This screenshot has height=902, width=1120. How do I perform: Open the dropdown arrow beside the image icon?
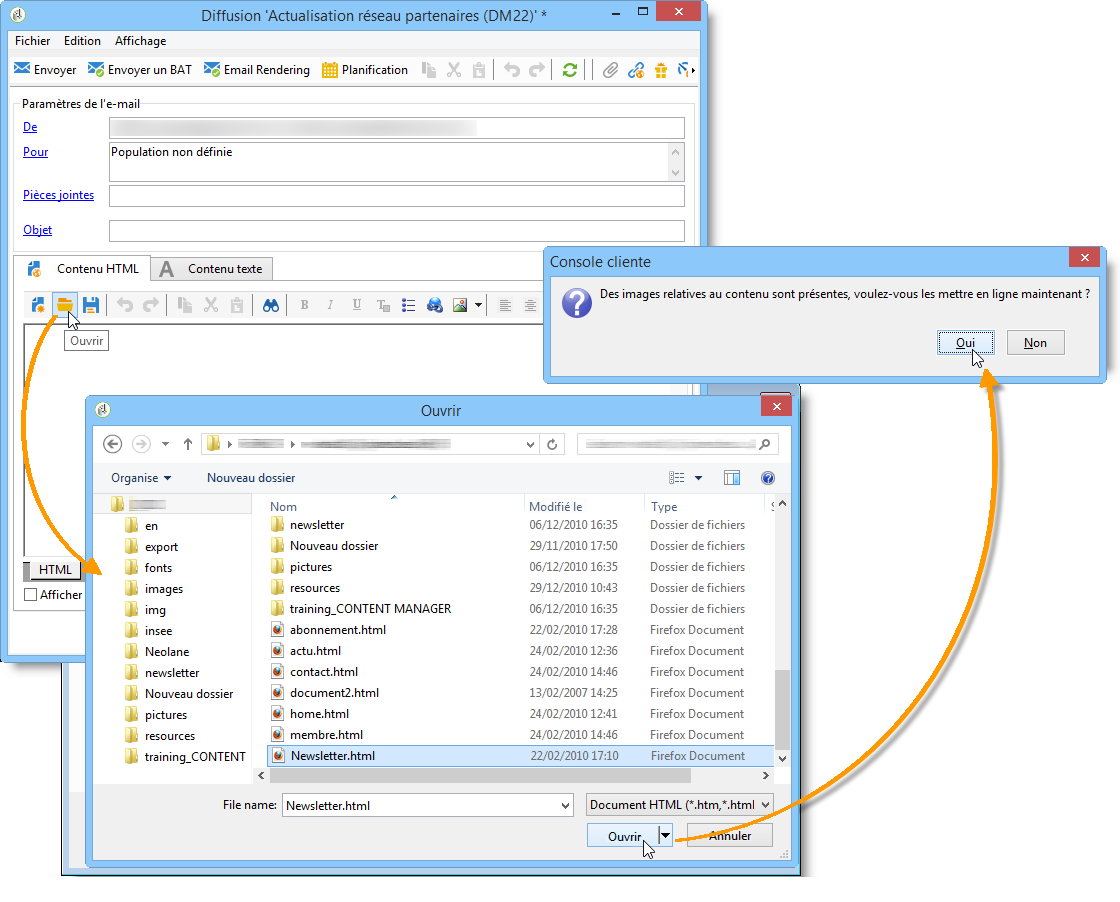478,305
